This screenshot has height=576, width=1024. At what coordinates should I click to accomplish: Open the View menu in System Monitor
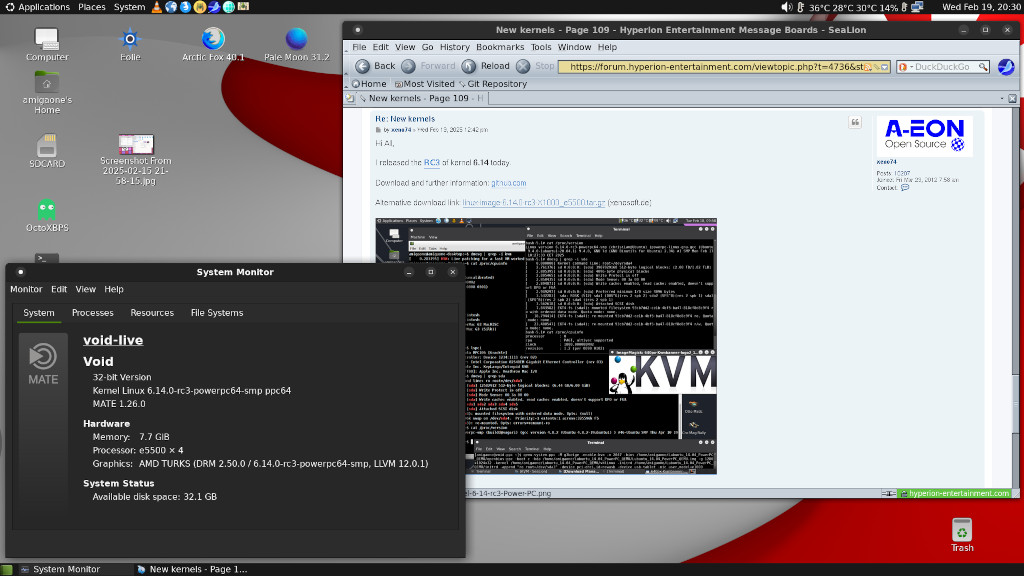tap(86, 289)
